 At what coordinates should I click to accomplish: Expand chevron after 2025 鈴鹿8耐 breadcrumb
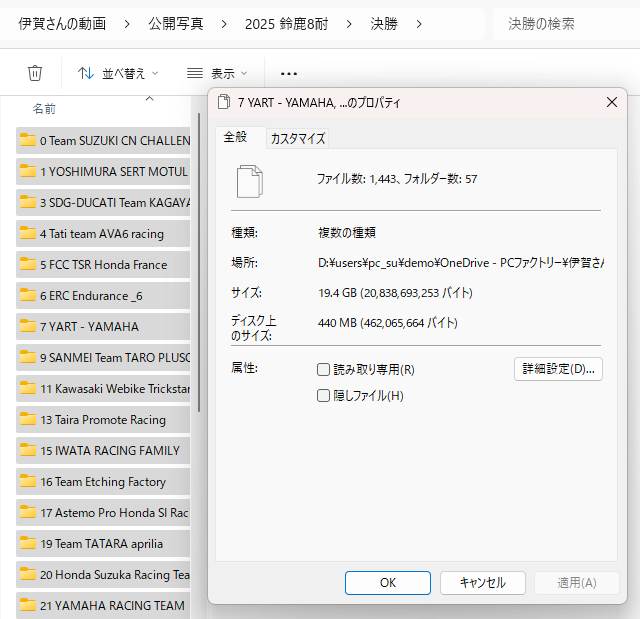coord(349,24)
